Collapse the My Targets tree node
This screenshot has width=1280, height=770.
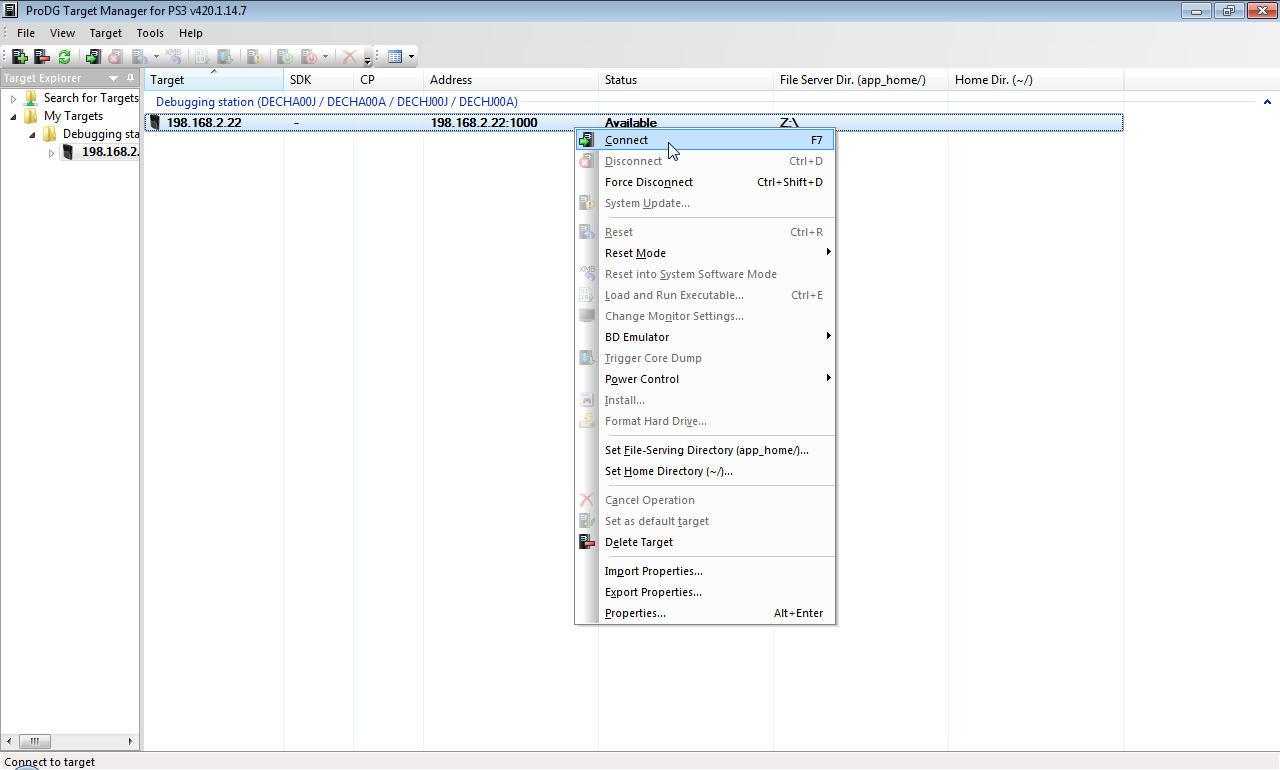click(x=14, y=116)
